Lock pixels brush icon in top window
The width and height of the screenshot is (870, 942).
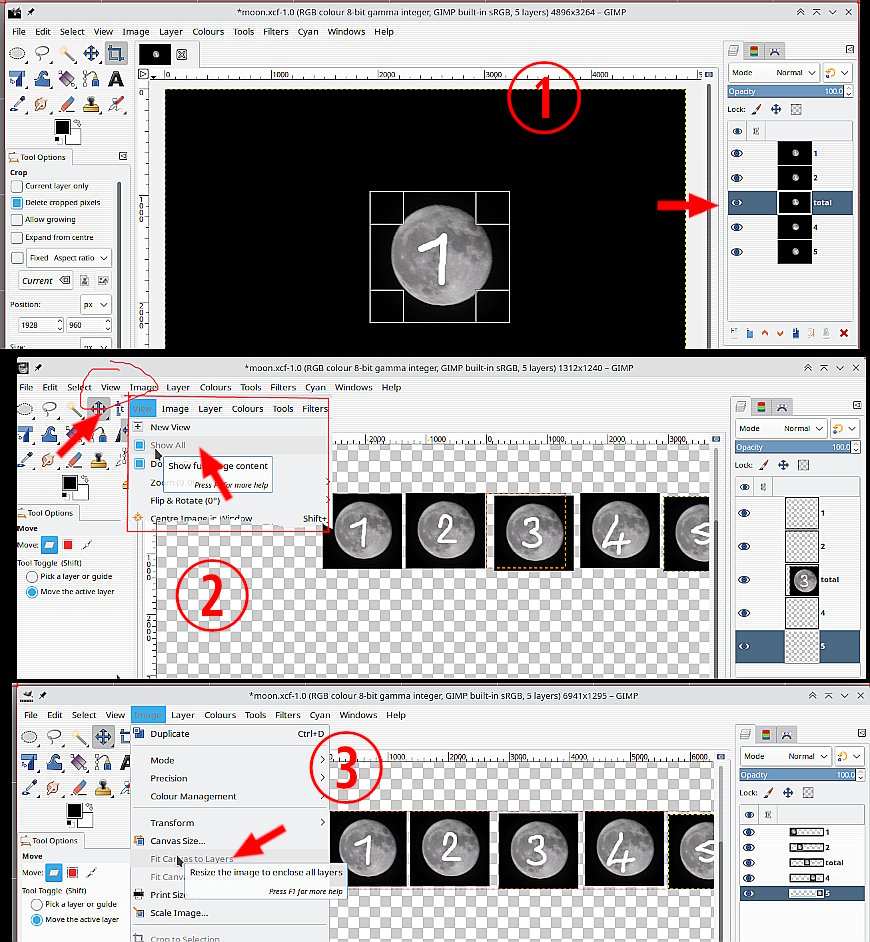click(756, 109)
